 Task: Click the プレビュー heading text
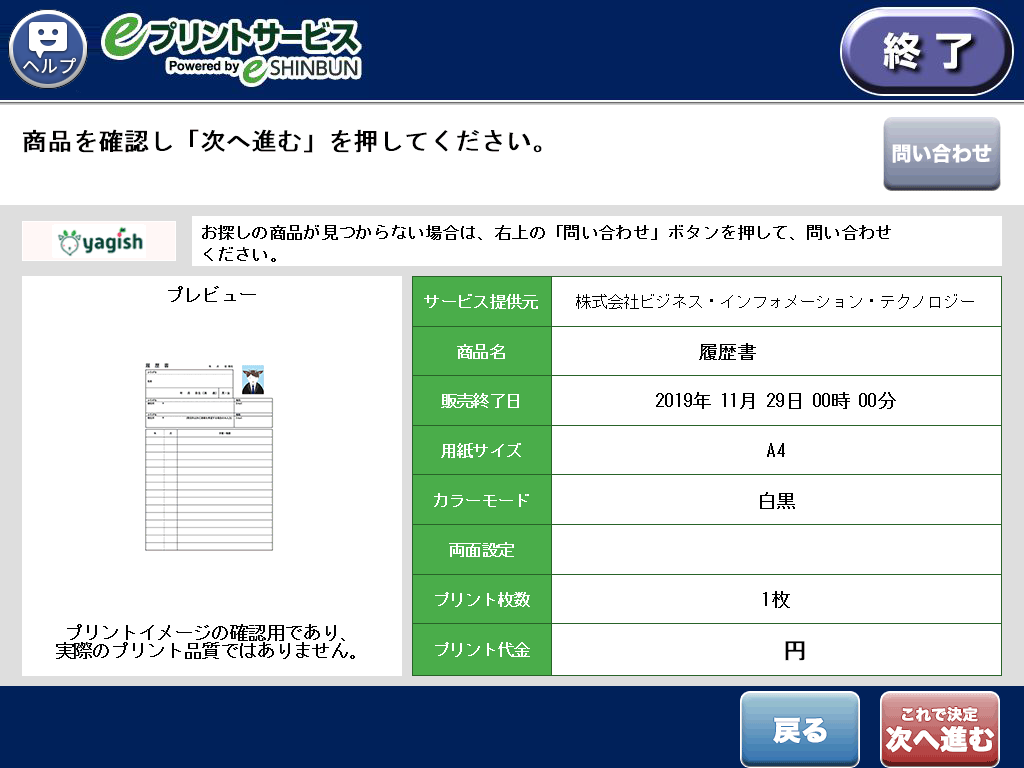coord(212,295)
